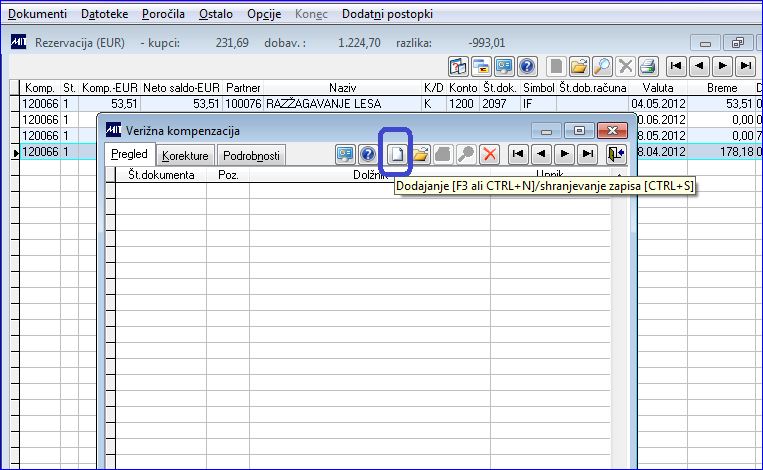The height and width of the screenshot is (470, 763).
Task: Click the Št.dokumenta column header
Action: tap(161, 175)
